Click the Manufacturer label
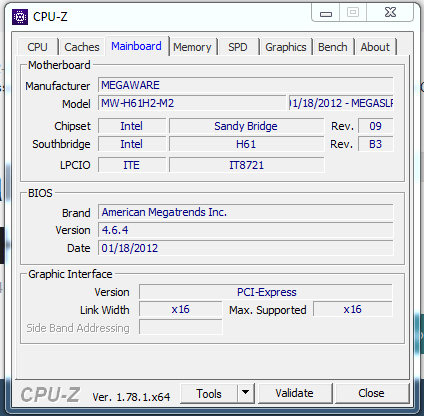Viewport: 424px width, 416px height. [58, 86]
